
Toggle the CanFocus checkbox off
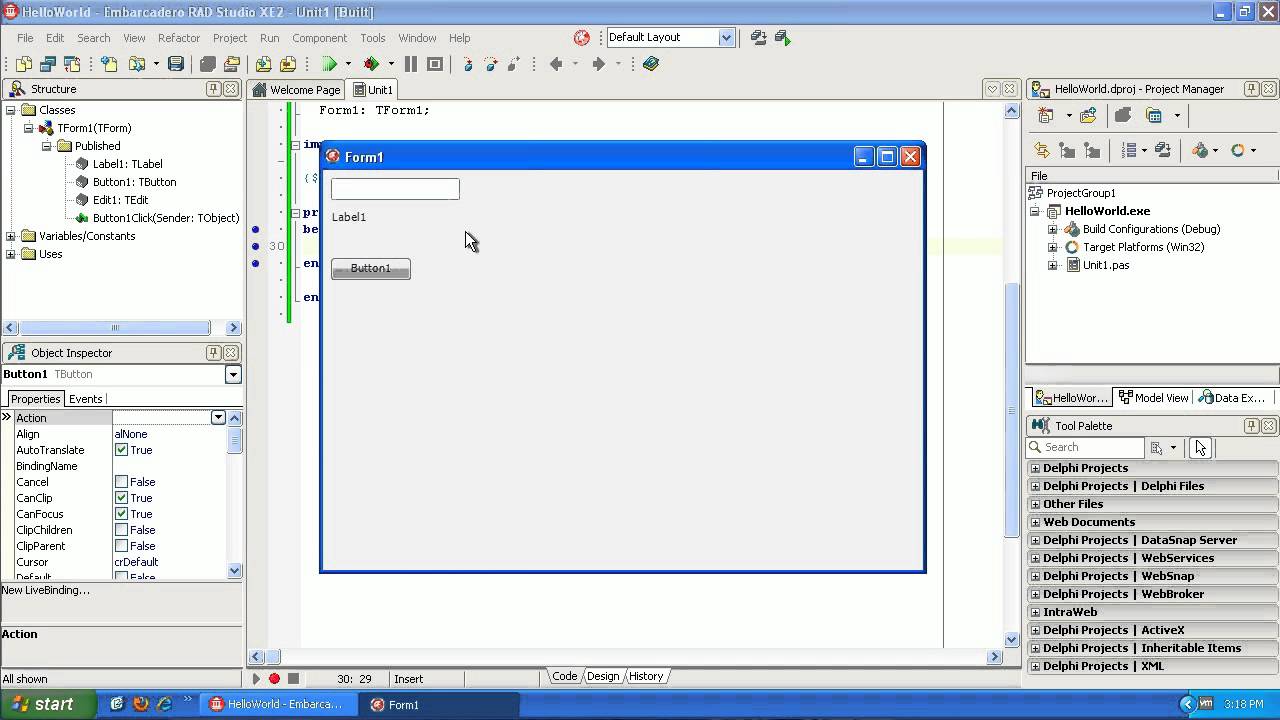121,513
